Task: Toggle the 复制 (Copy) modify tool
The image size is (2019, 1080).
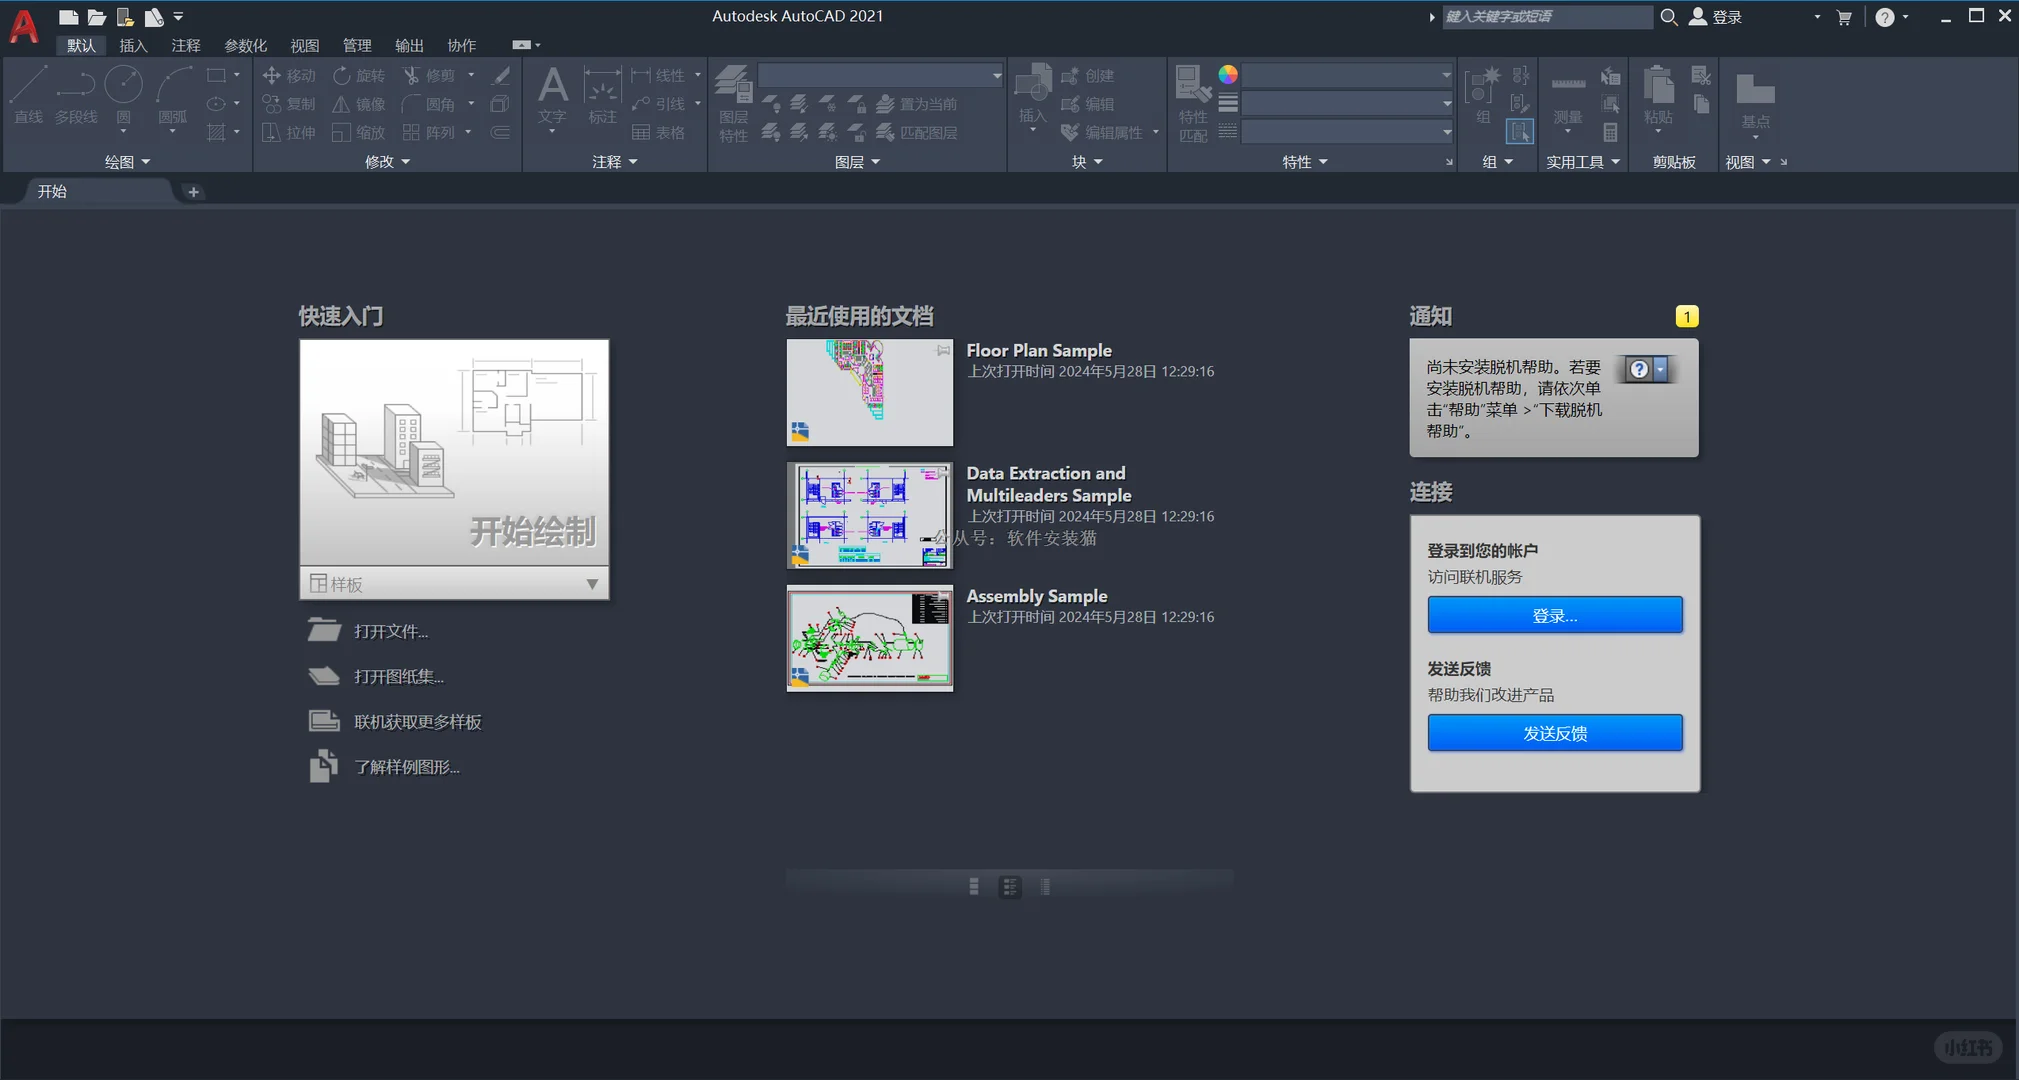Action: pos(287,103)
